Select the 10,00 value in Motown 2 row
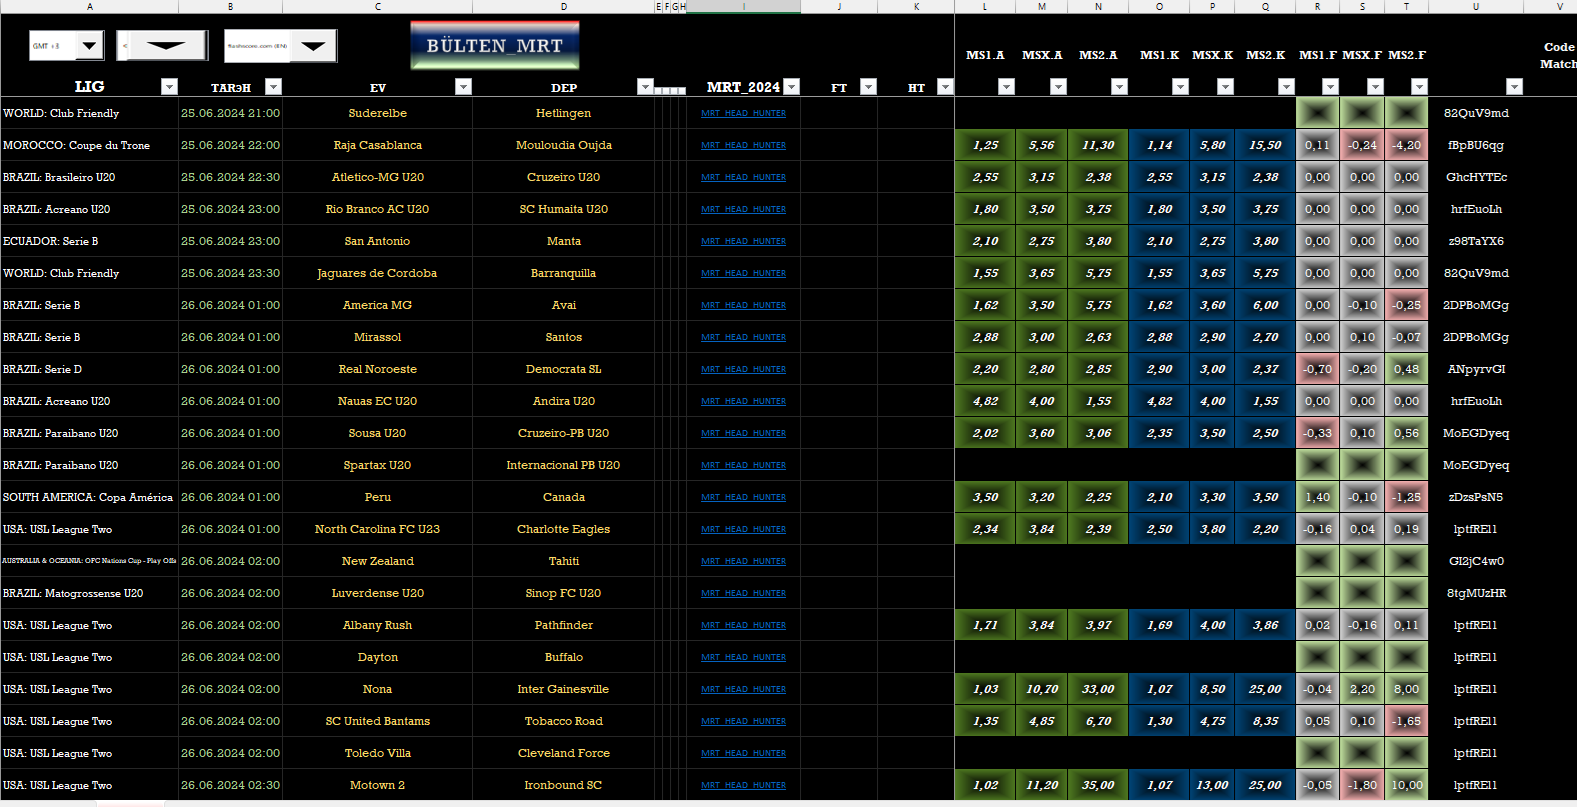The width and height of the screenshot is (1577, 807). (x=1407, y=785)
